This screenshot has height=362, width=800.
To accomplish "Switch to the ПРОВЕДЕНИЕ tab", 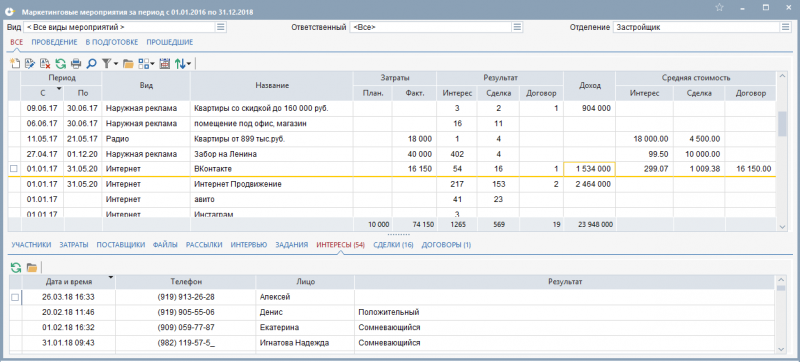I will coord(54,42).
